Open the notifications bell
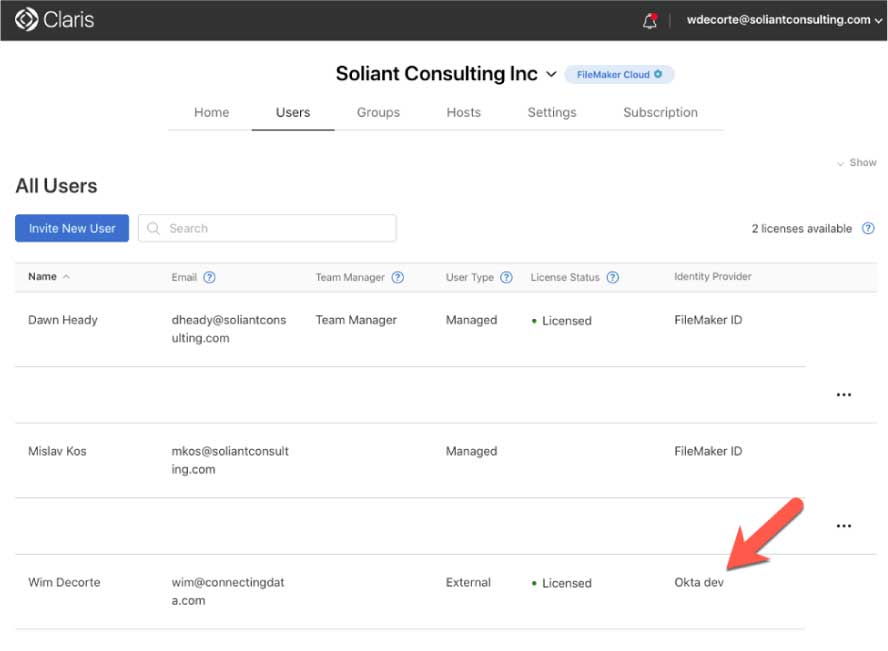 click(650, 20)
